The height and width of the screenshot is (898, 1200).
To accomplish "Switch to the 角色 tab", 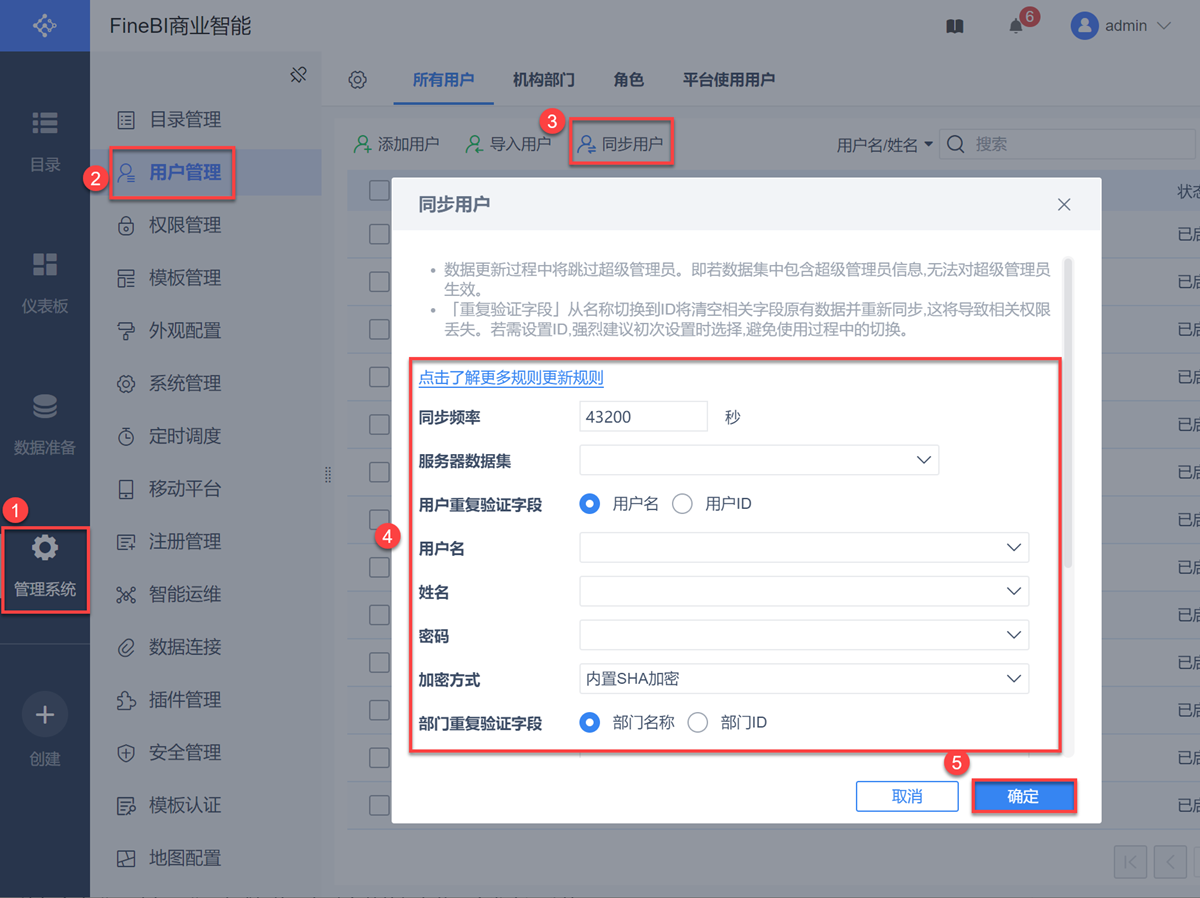I will [628, 80].
